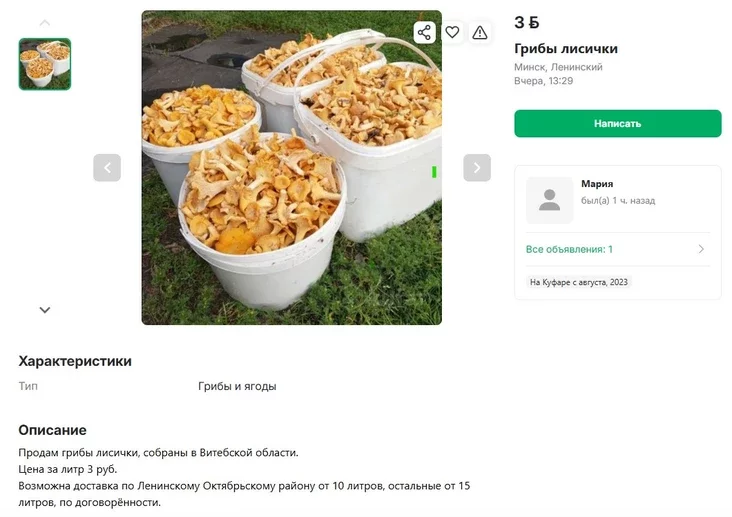Click the green Написать button
This screenshot has width=732, height=517.
(618, 123)
